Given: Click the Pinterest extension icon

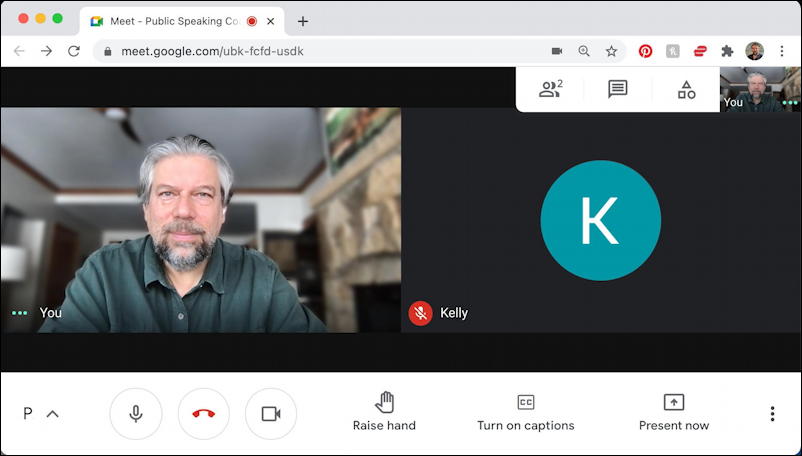Looking at the screenshot, I should (645, 51).
